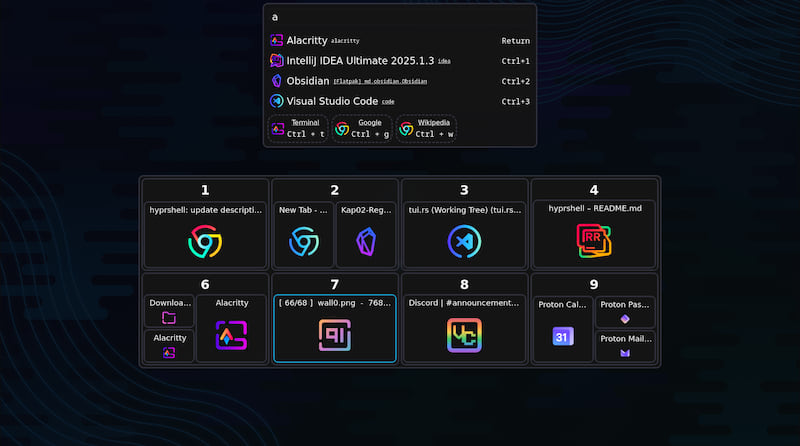Image resolution: width=800 pixels, height=446 pixels.
Task: Click title "hyprshell – README.md"
Action: (595, 208)
